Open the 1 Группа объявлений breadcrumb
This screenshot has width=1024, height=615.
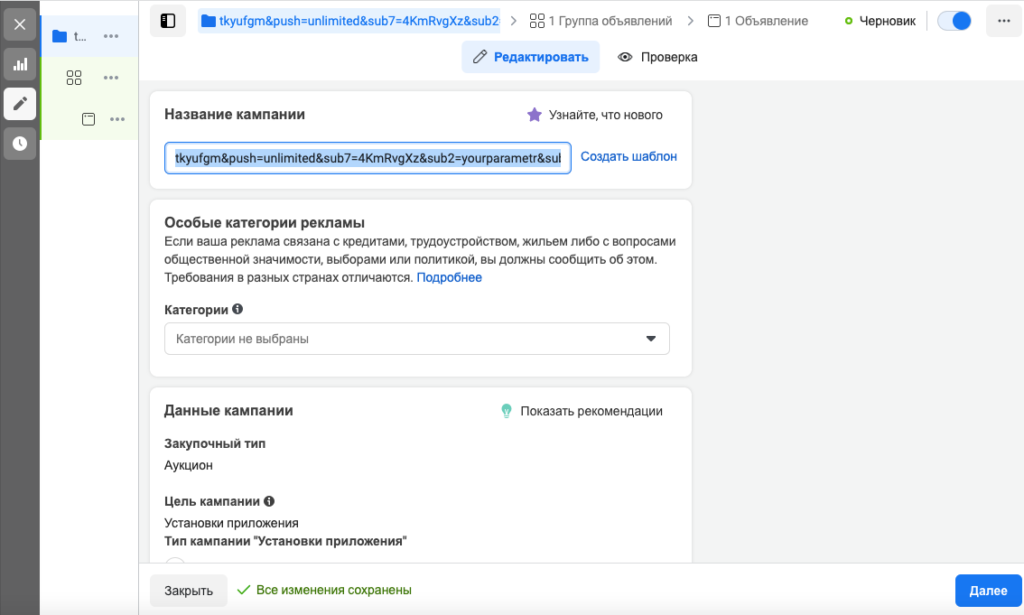pos(601,21)
